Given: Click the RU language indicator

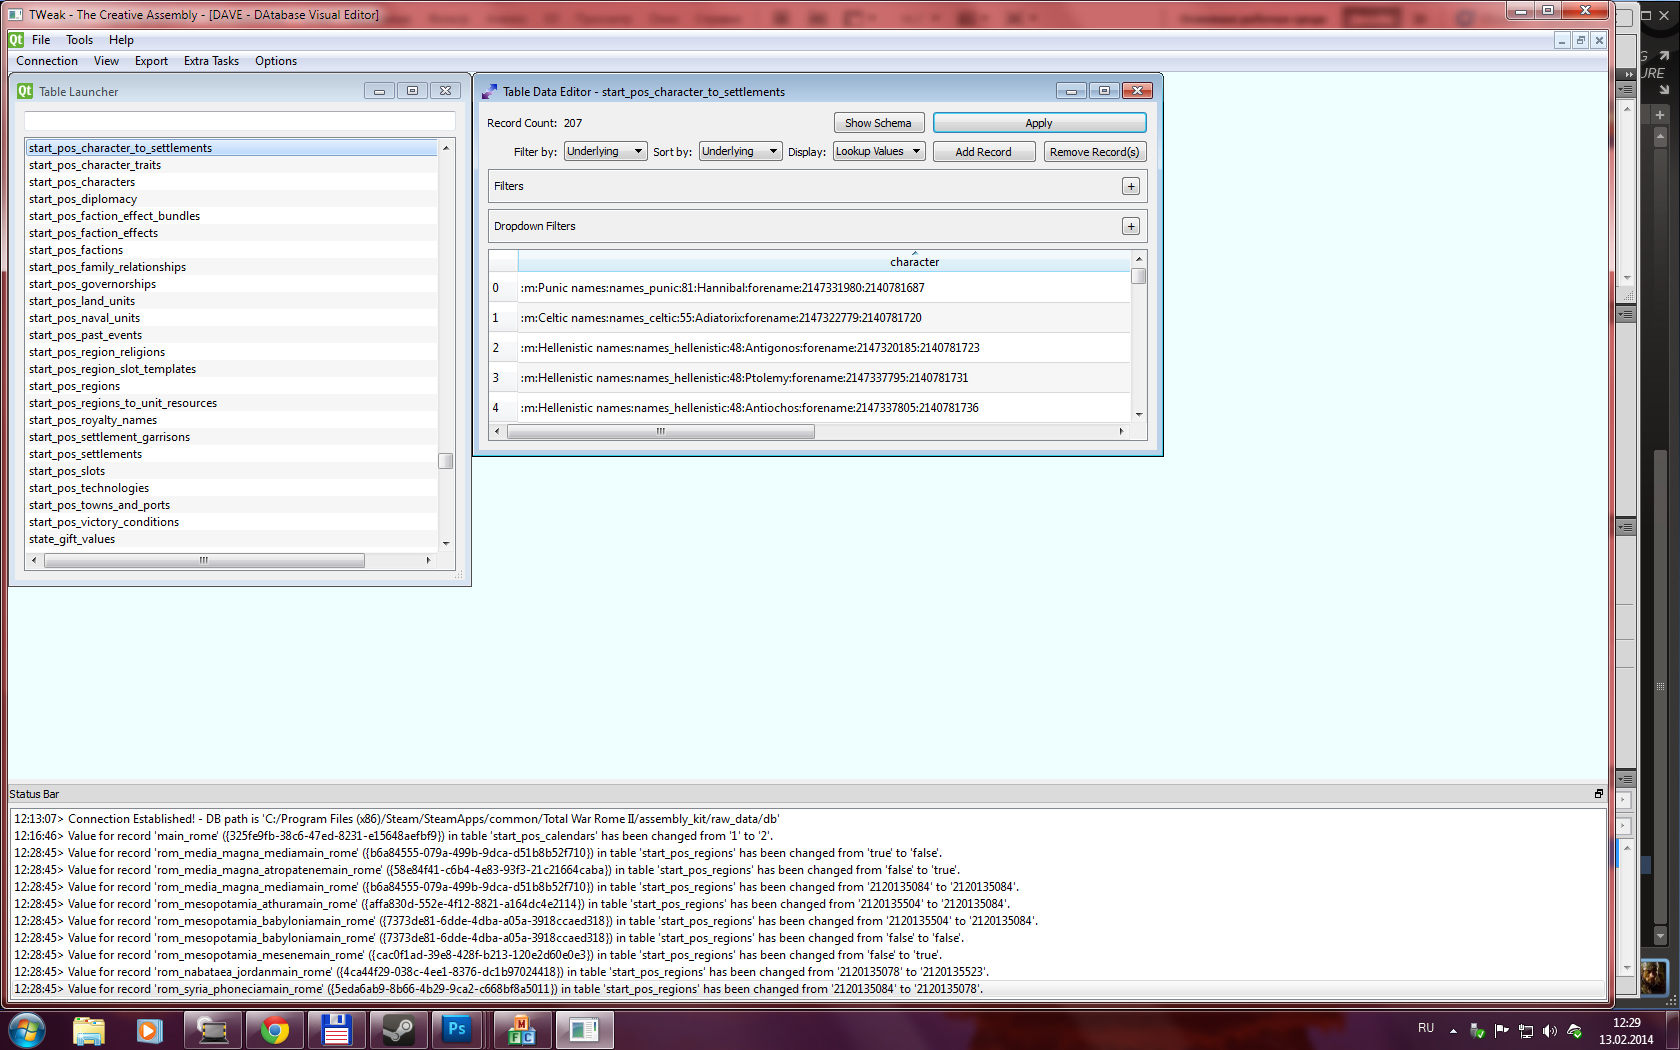Looking at the screenshot, I should 1426,1028.
